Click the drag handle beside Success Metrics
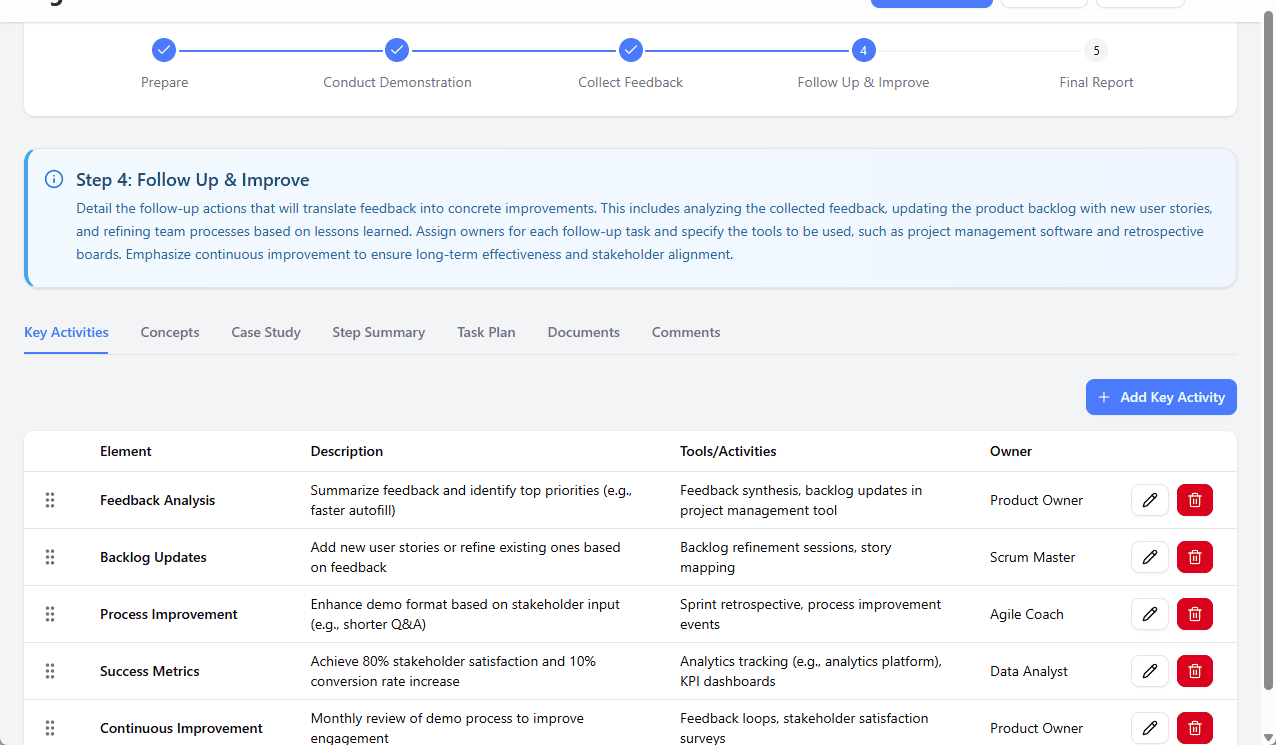 49,671
